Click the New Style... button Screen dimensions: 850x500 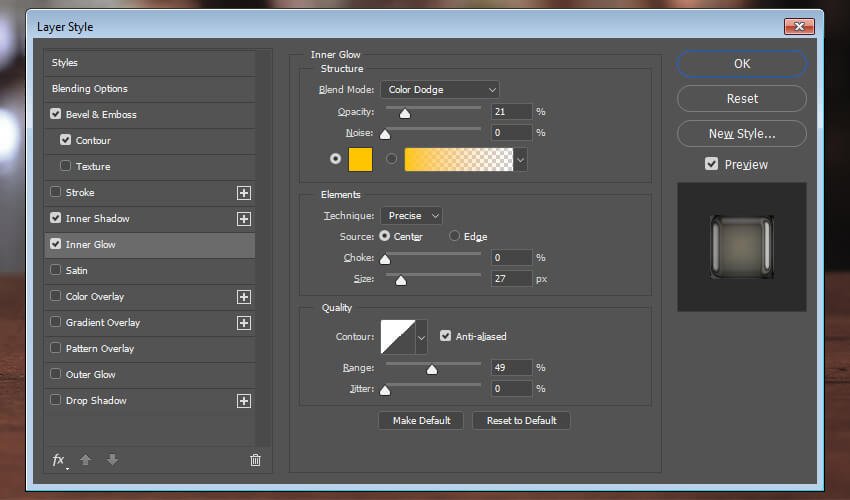tap(742, 133)
